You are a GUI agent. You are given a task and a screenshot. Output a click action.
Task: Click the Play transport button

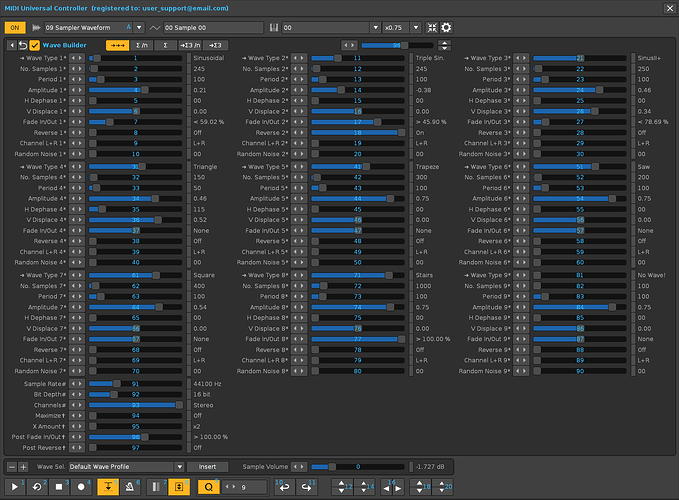(x=15, y=487)
